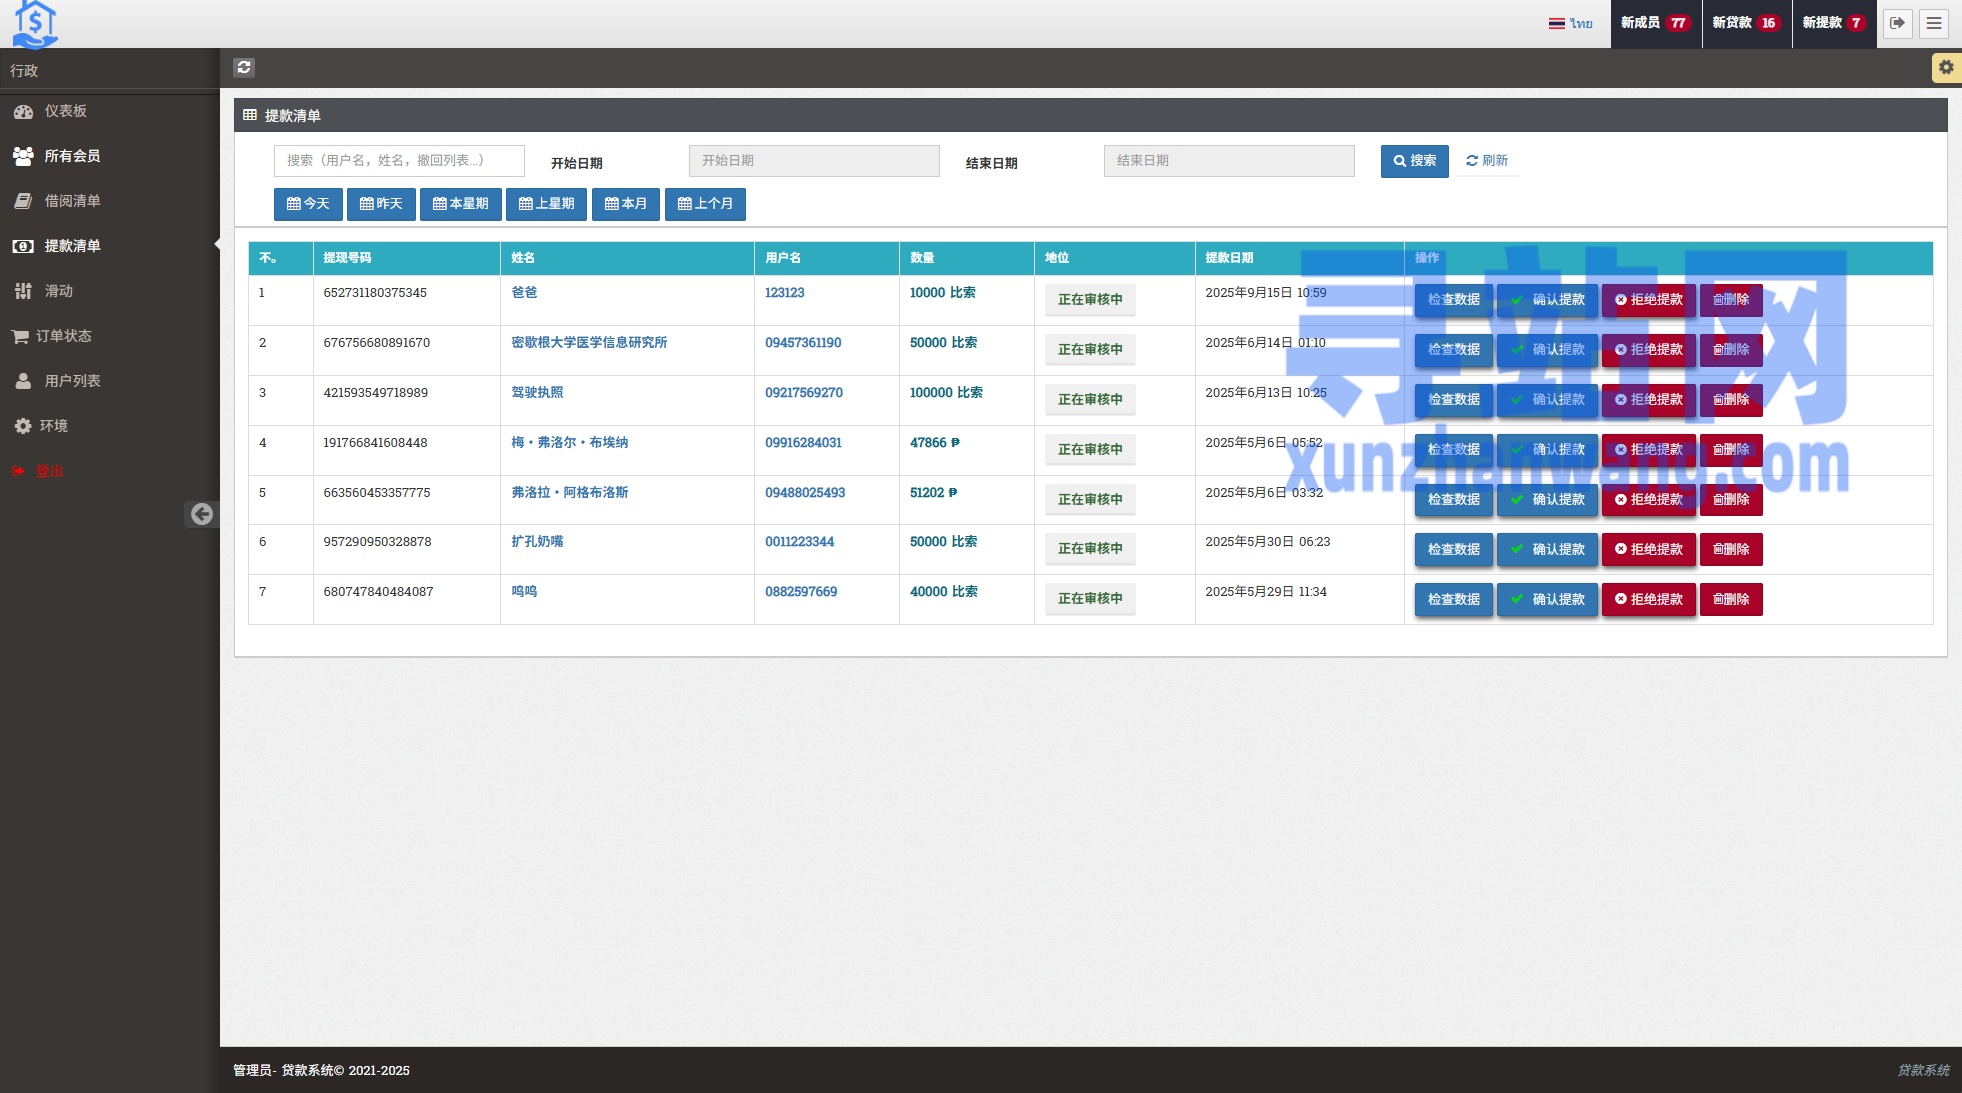
Task: Filter by 上个月 quick date button
Action: (x=705, y=204)
